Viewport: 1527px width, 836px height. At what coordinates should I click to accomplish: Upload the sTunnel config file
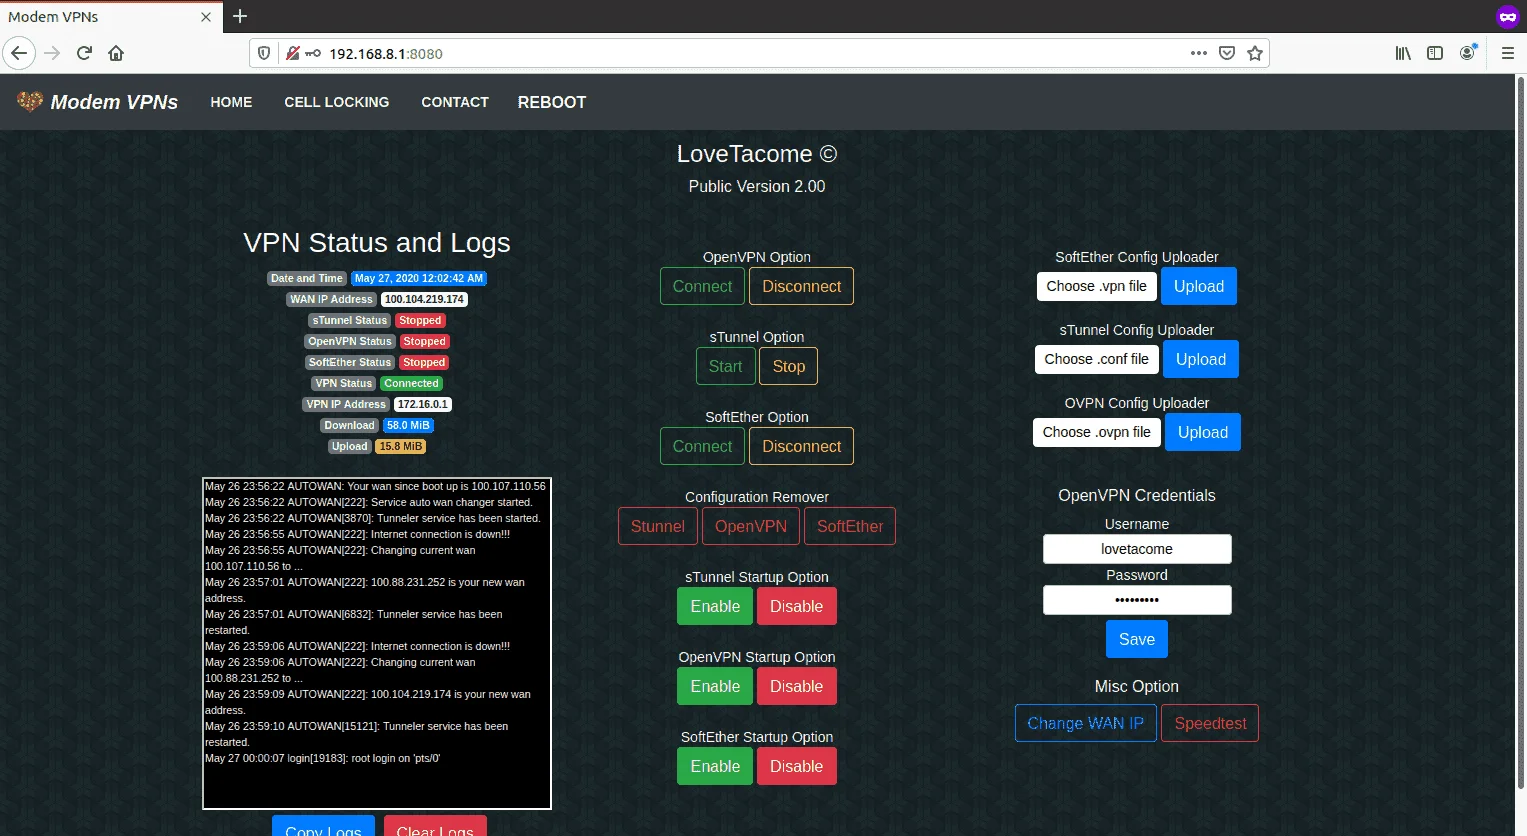click(x=1201, y=359)
